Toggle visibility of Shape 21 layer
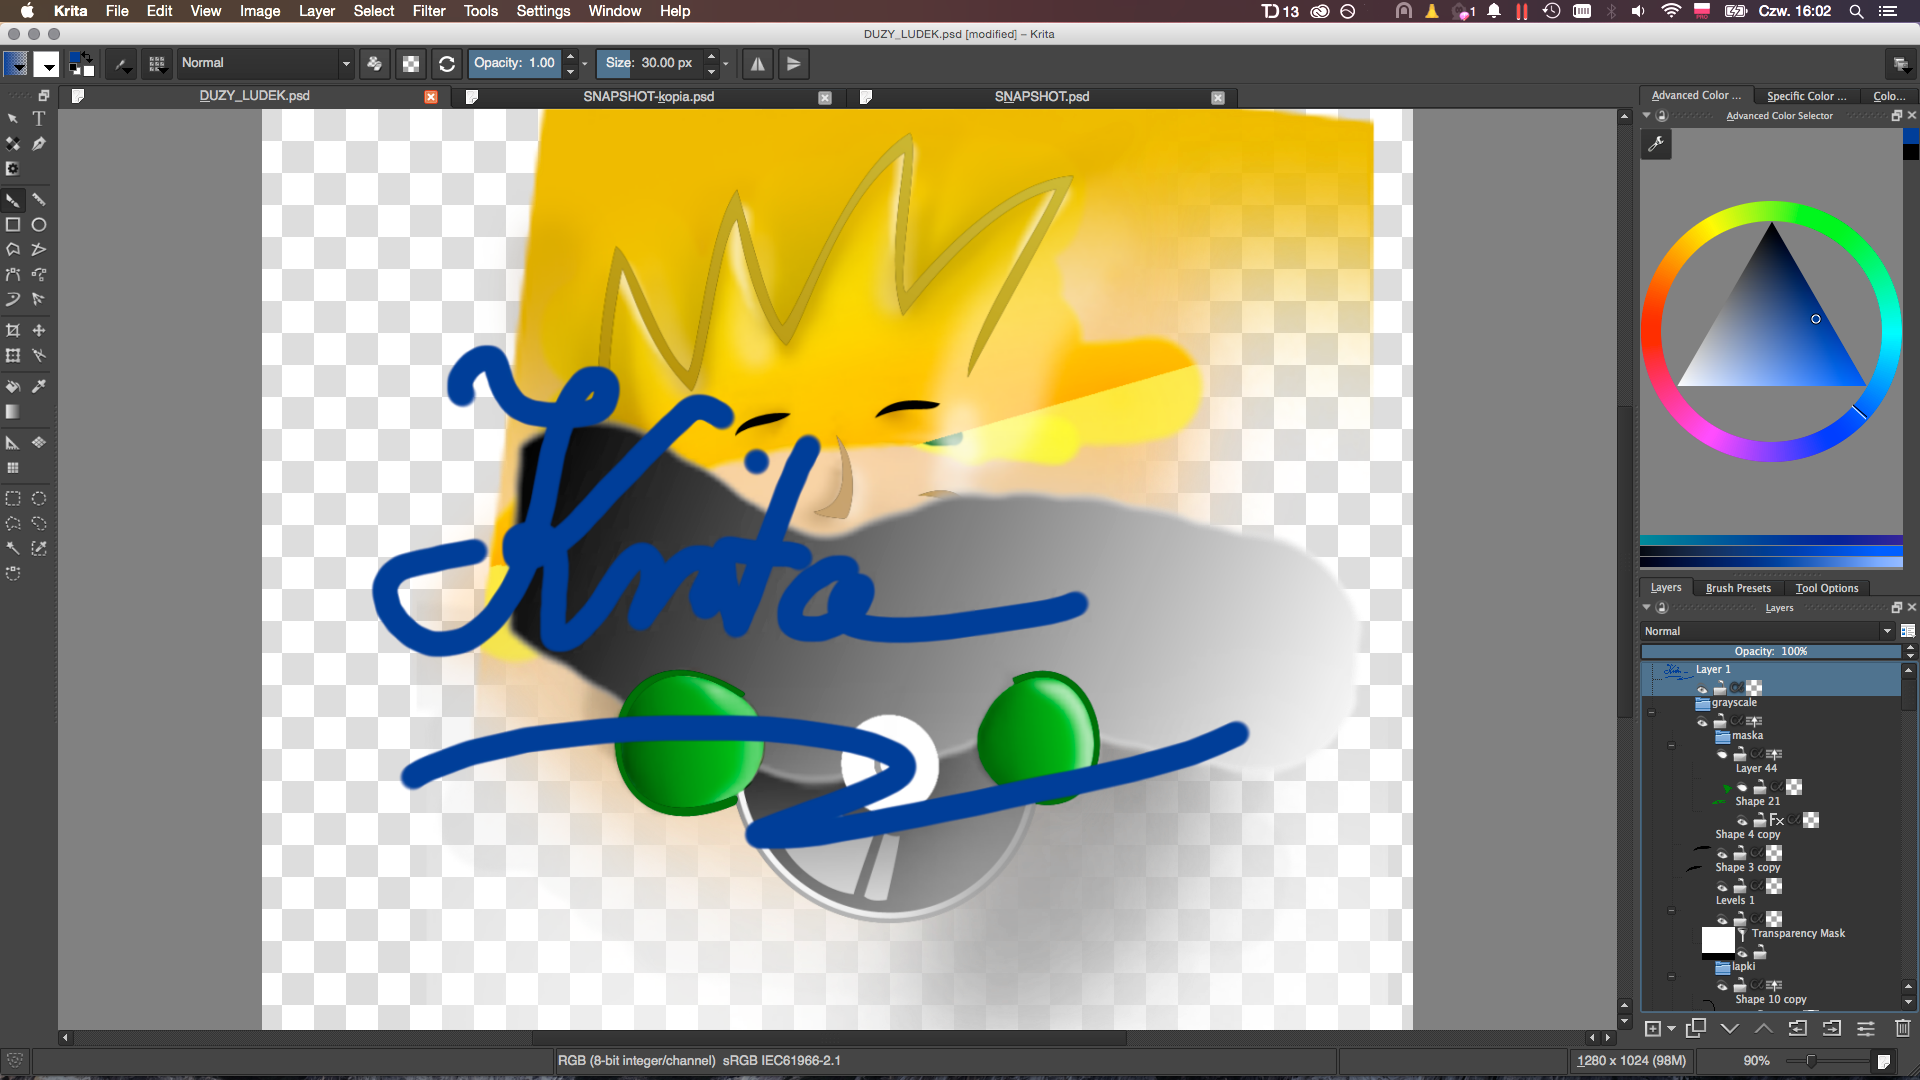Viewport: 1920px width, 1080px height. point(1742,821)
